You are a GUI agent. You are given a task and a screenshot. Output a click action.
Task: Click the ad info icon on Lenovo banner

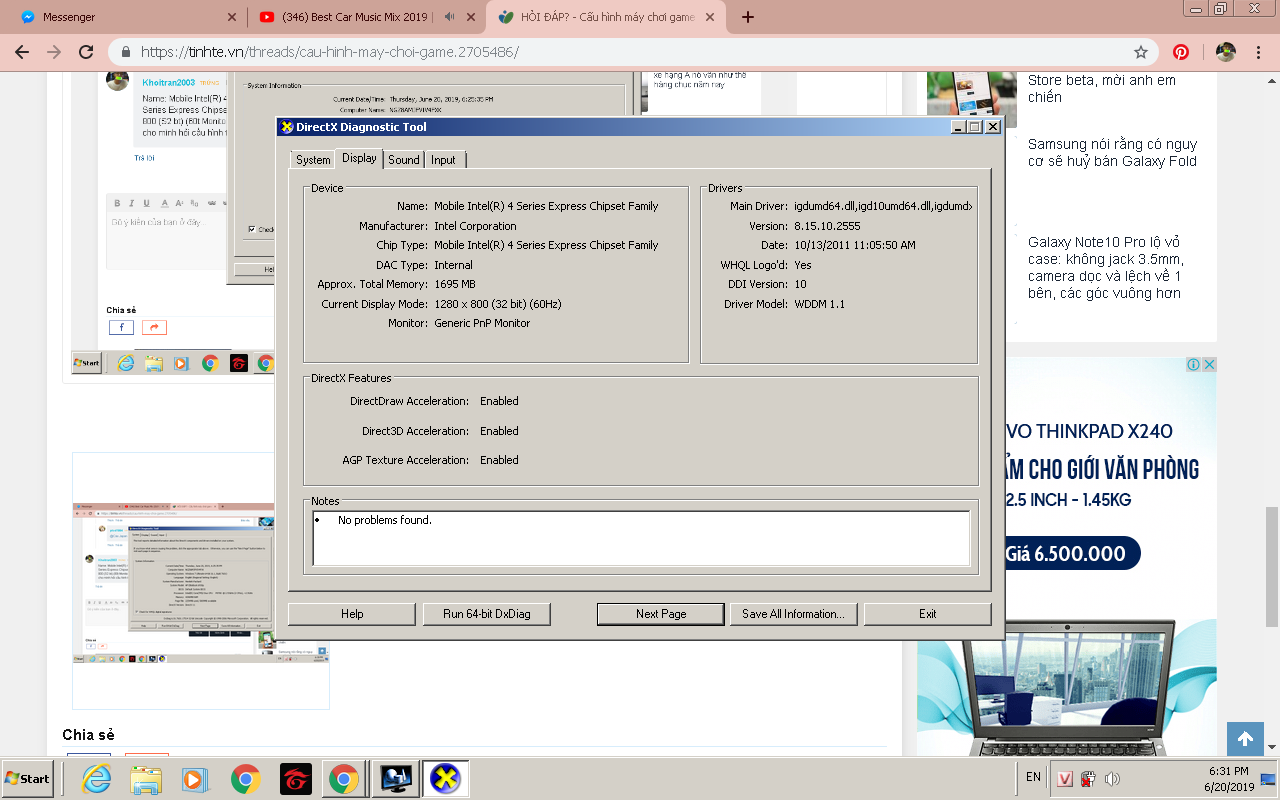tap(1193, 365)
